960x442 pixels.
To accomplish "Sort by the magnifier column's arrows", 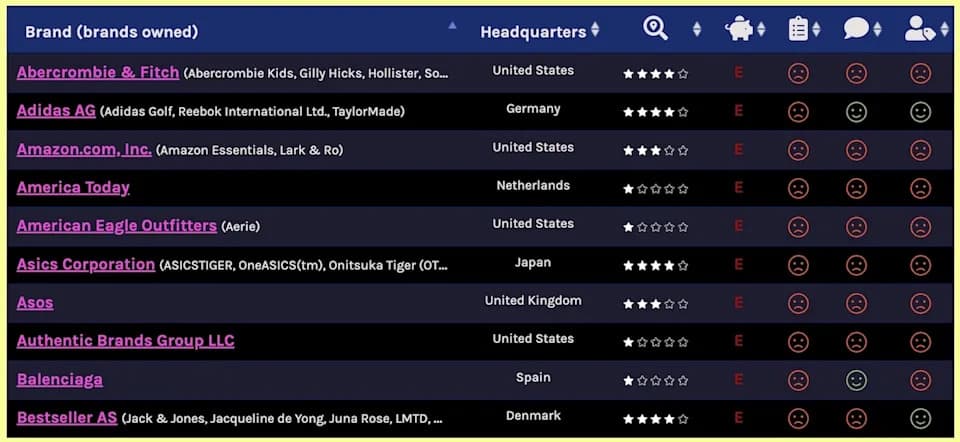I will [697, 29].
